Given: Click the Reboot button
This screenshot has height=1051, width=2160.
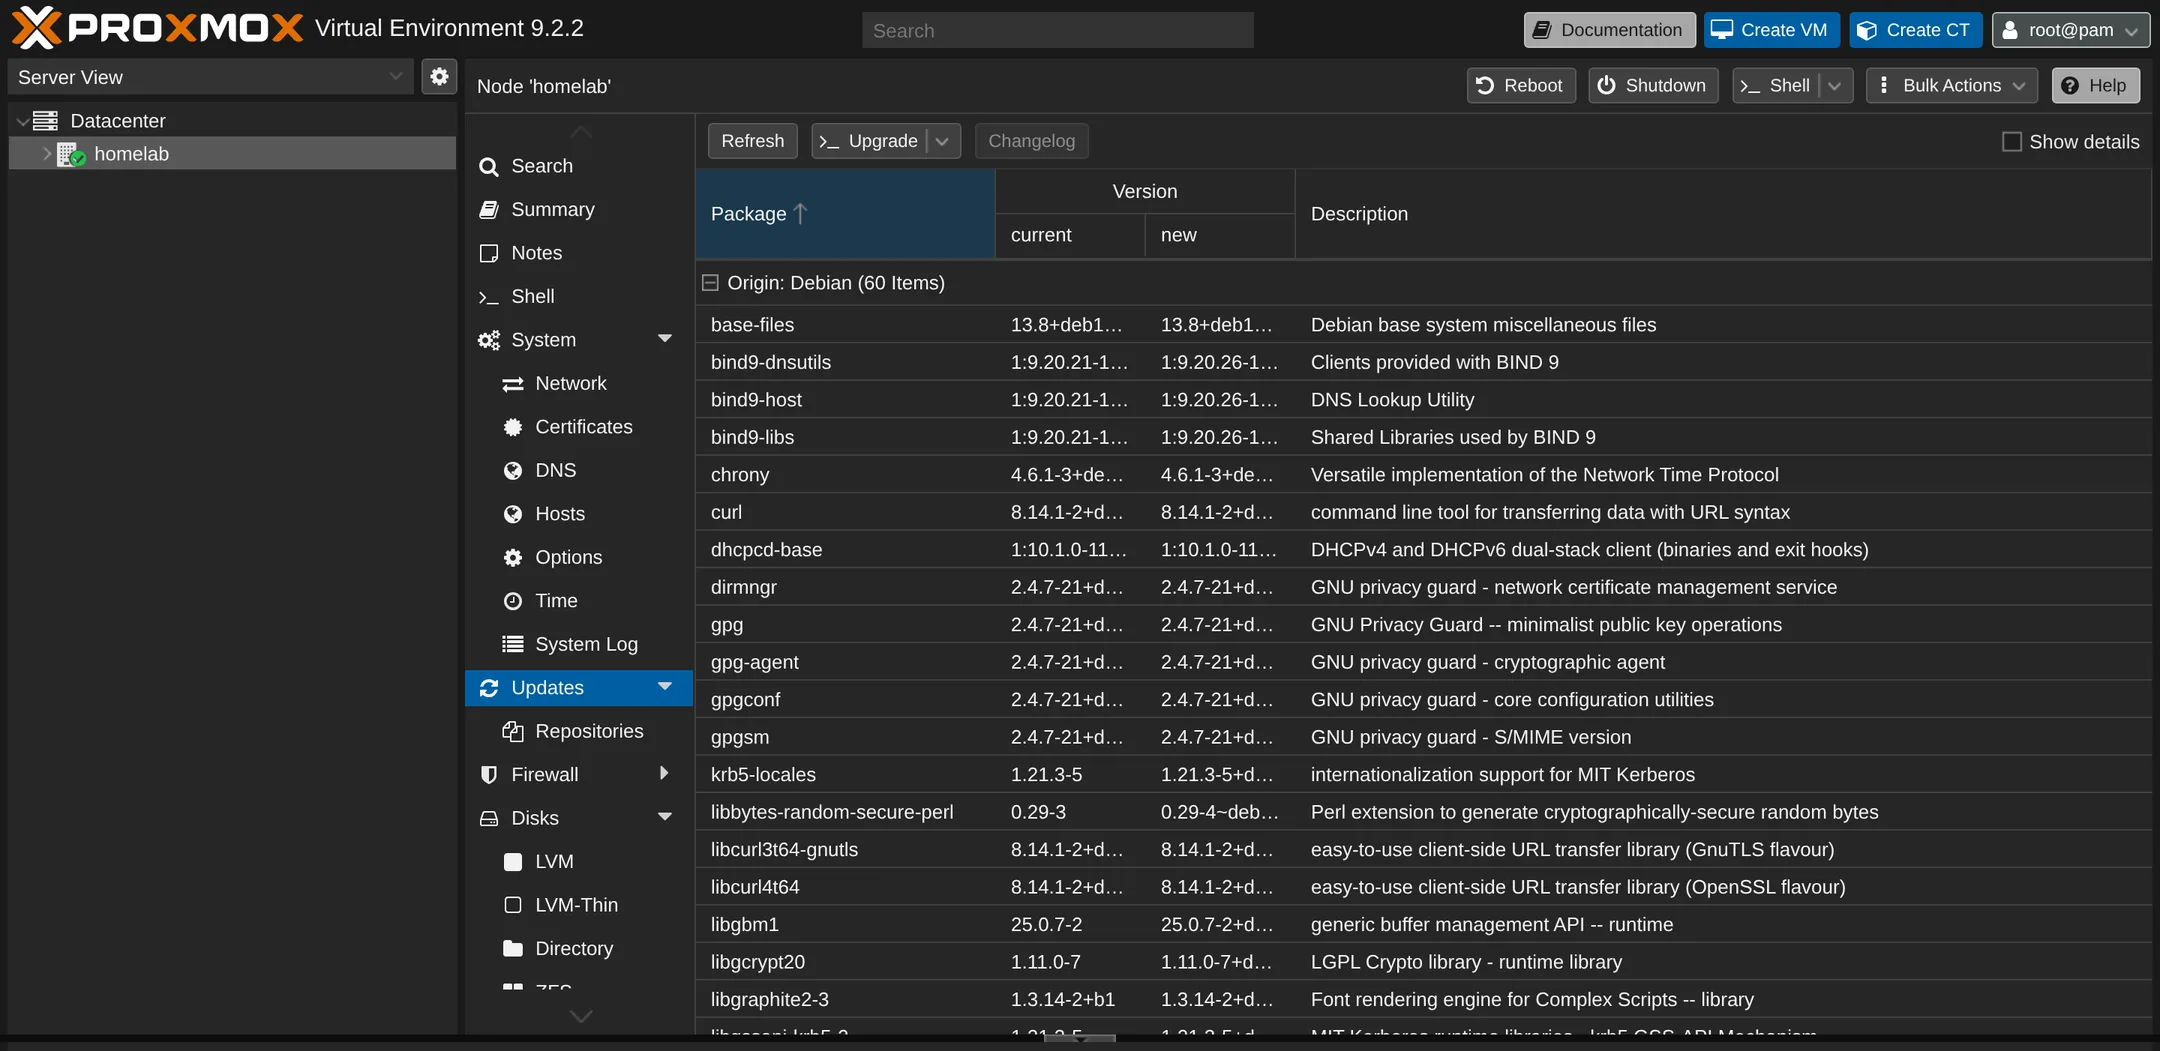Looking at the screenshot, I should tap(1521, 86).
